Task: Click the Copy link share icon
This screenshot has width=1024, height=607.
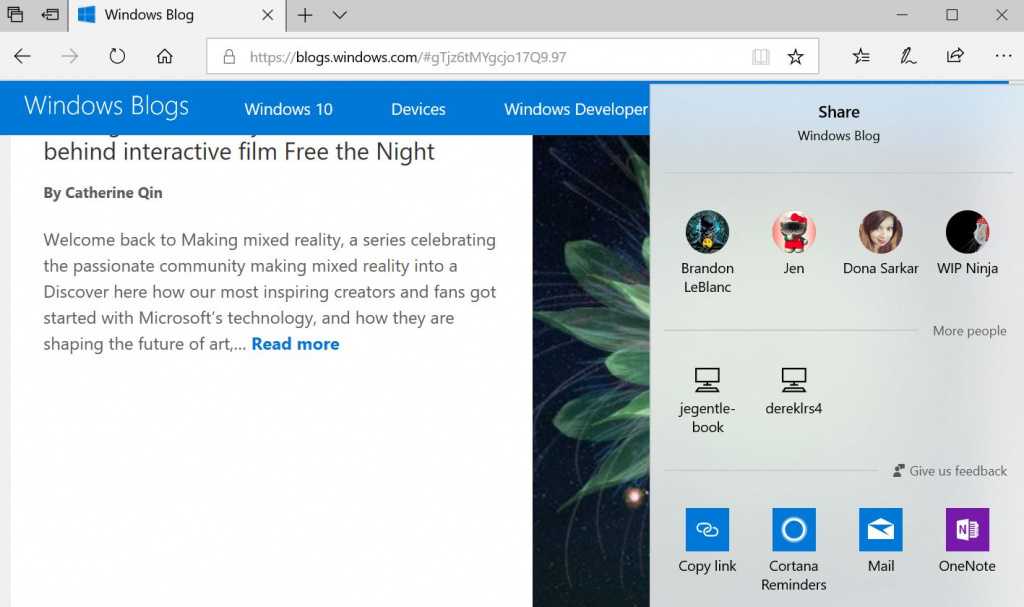Action: 707,530
